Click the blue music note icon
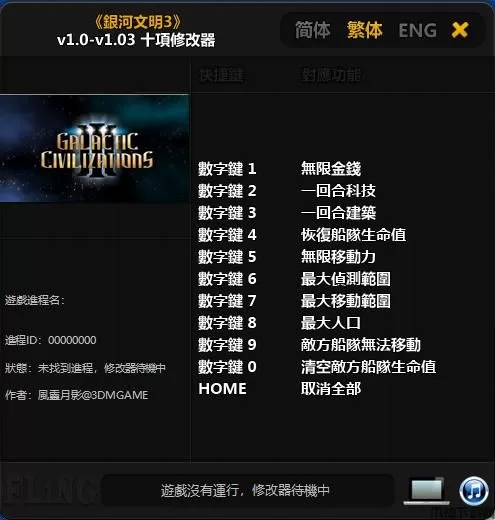The image size is (495, 520). coord(474,491)
